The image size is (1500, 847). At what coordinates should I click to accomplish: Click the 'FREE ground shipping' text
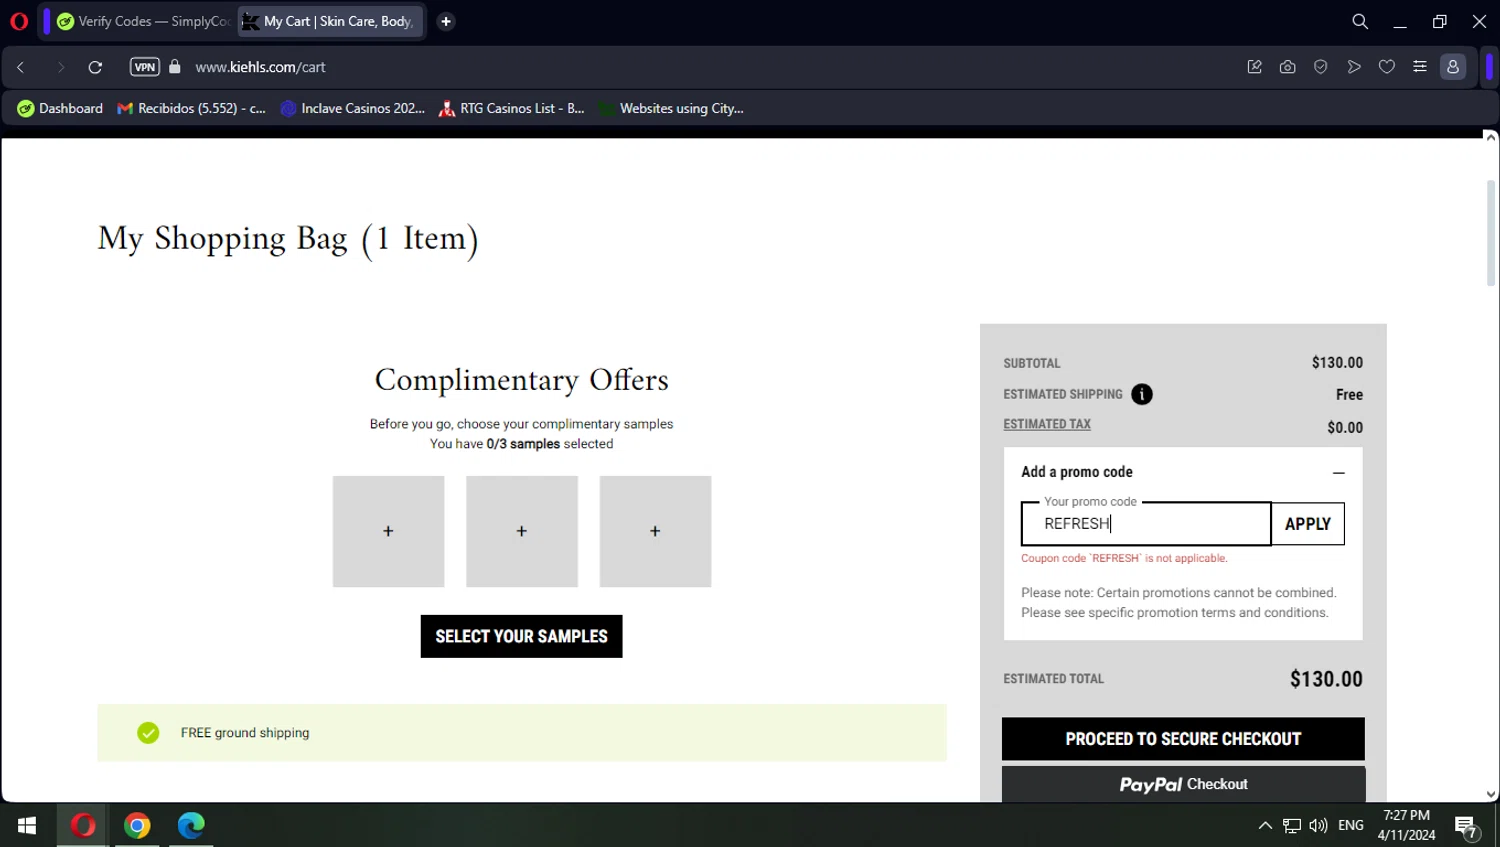coord(245,733)
